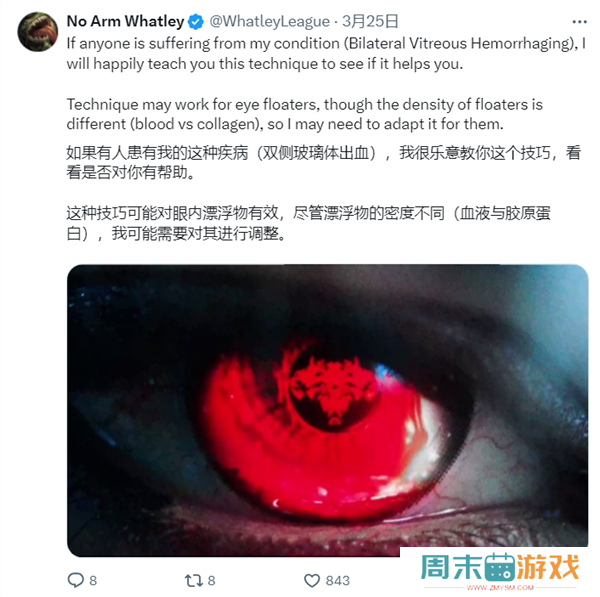This screenshot has height=597, width=600.
Task: Click the No Arm Whatley display name
Action: pos(126,21)
